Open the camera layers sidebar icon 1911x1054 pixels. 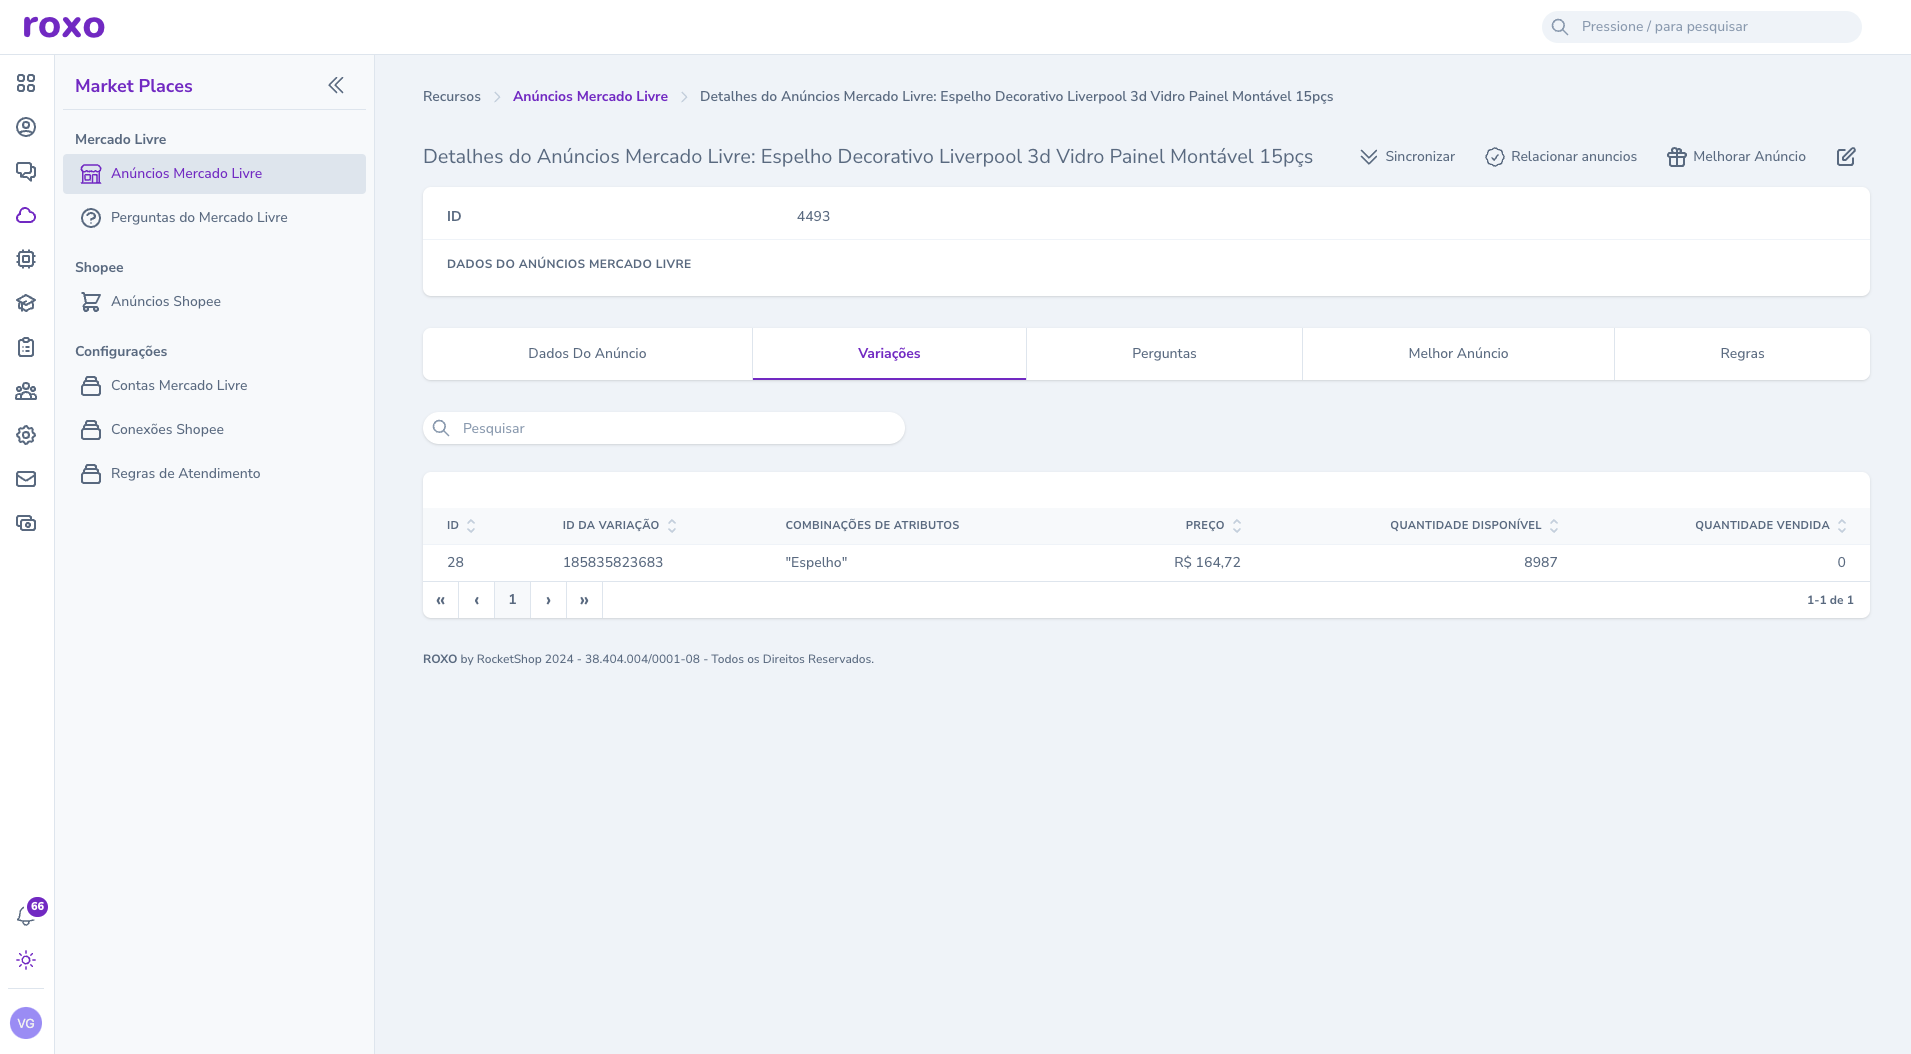coord(26,523)
